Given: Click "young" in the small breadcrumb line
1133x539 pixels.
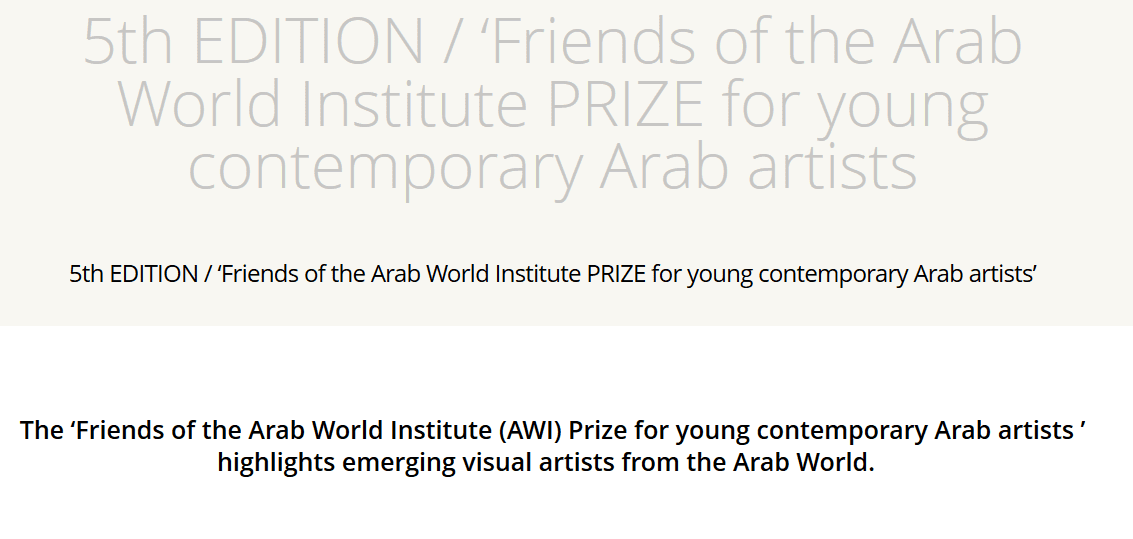Looking at the screenshot, I should coord(721,274).
